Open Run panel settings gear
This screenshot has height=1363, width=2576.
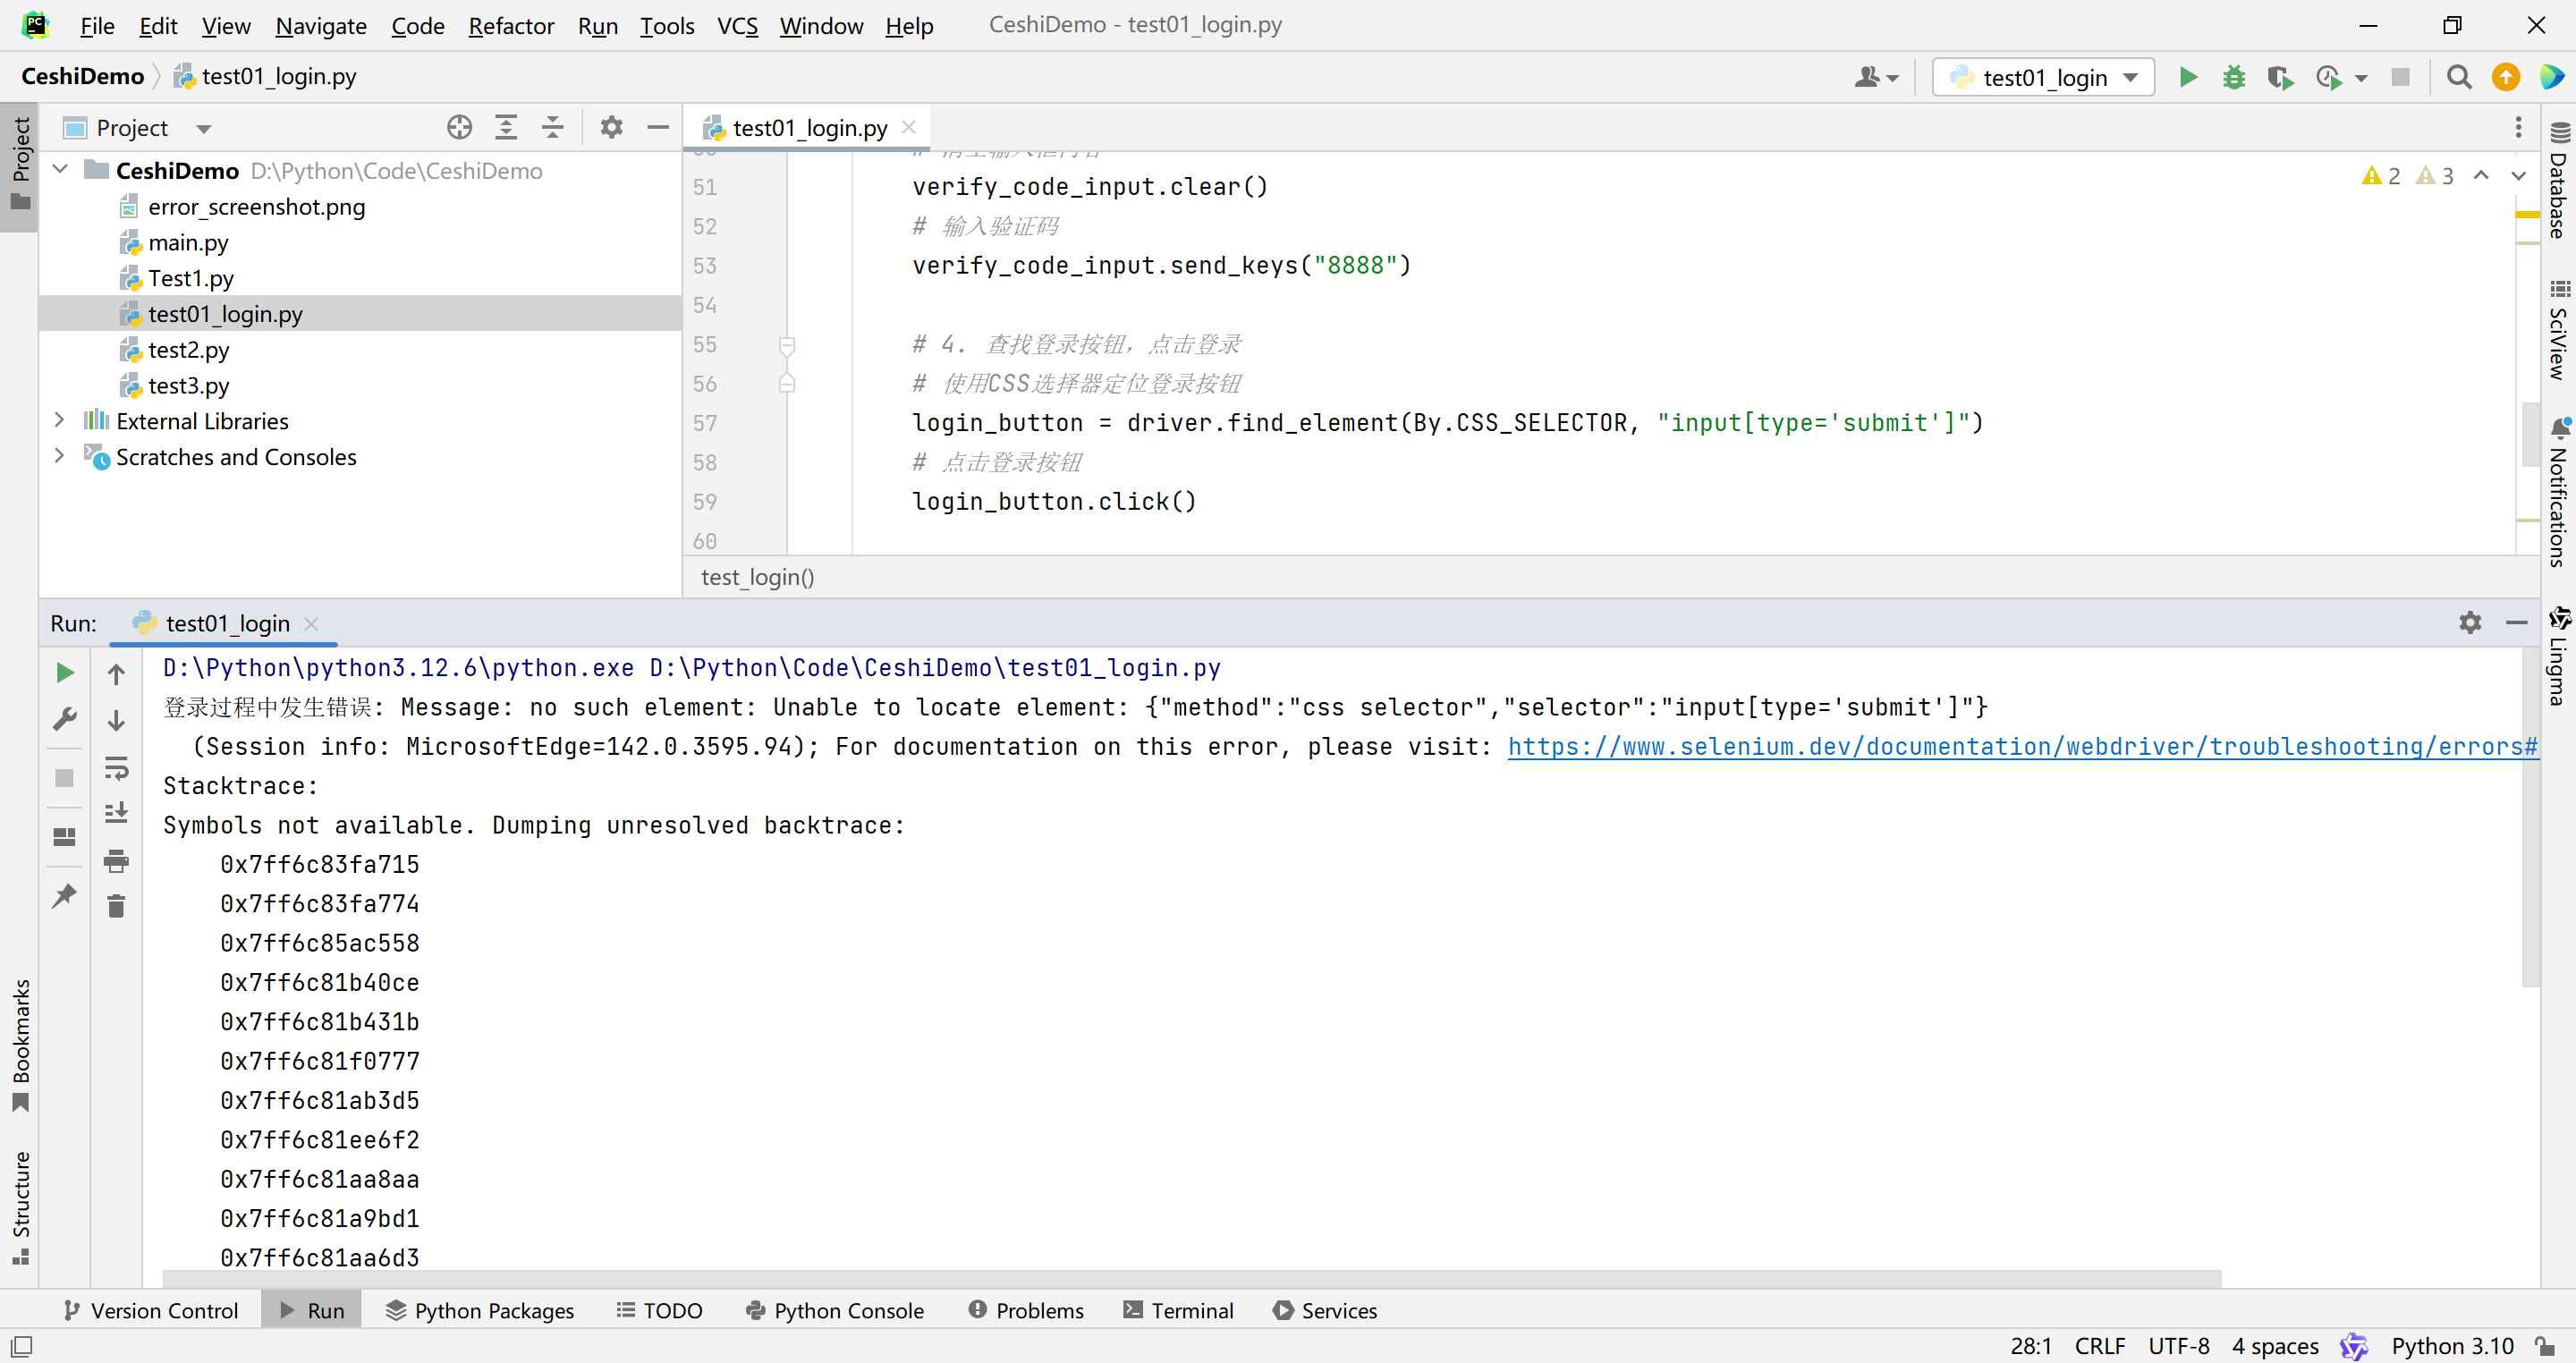pyautogui.click(x=2470, y=622)
